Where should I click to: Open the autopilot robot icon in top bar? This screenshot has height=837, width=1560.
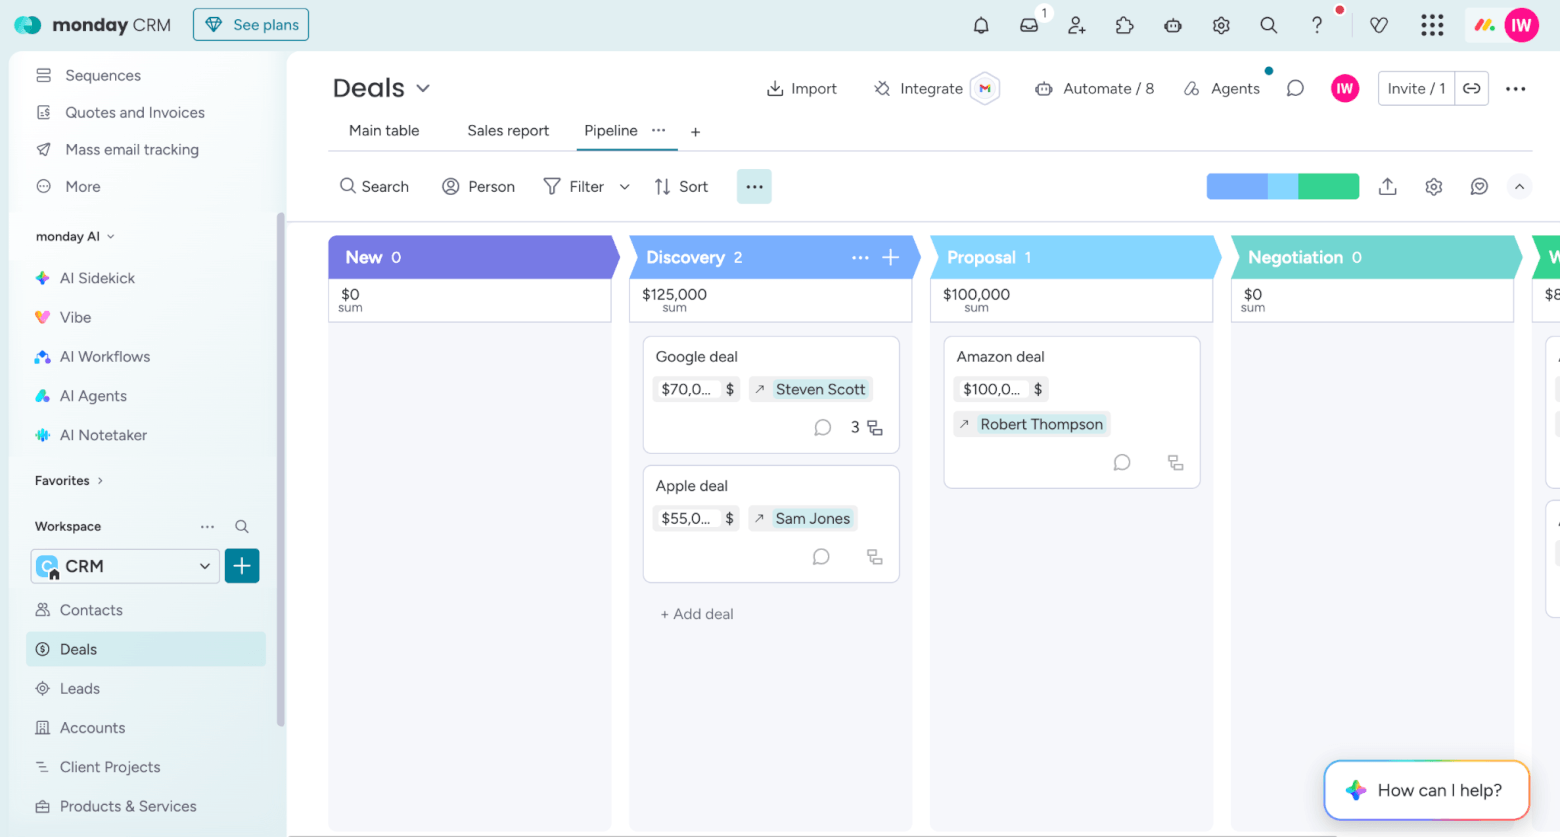tap(1173, 25)
